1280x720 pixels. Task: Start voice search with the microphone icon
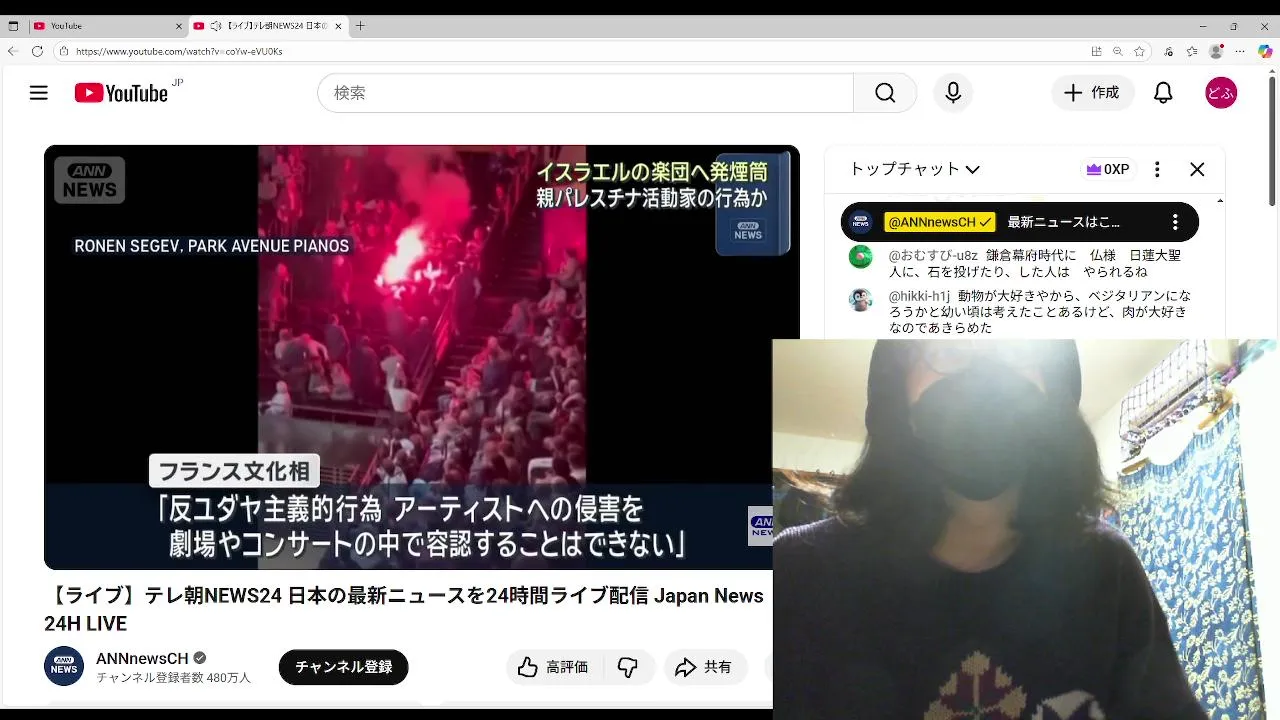coord(953,93)
